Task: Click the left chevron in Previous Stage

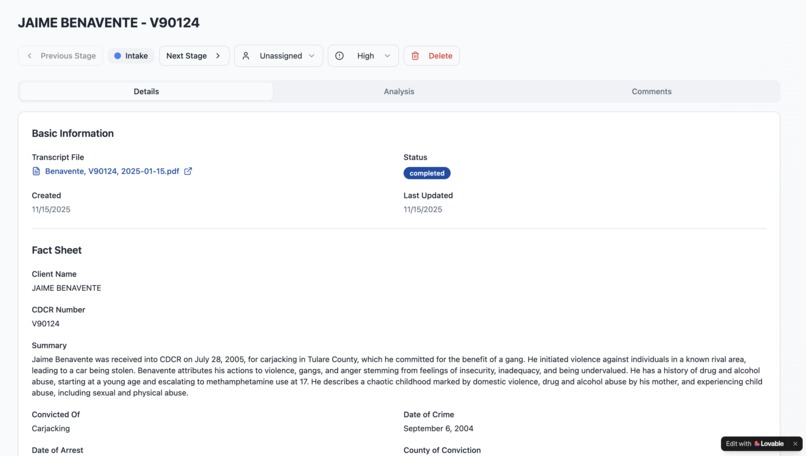Action: [29, 56]
